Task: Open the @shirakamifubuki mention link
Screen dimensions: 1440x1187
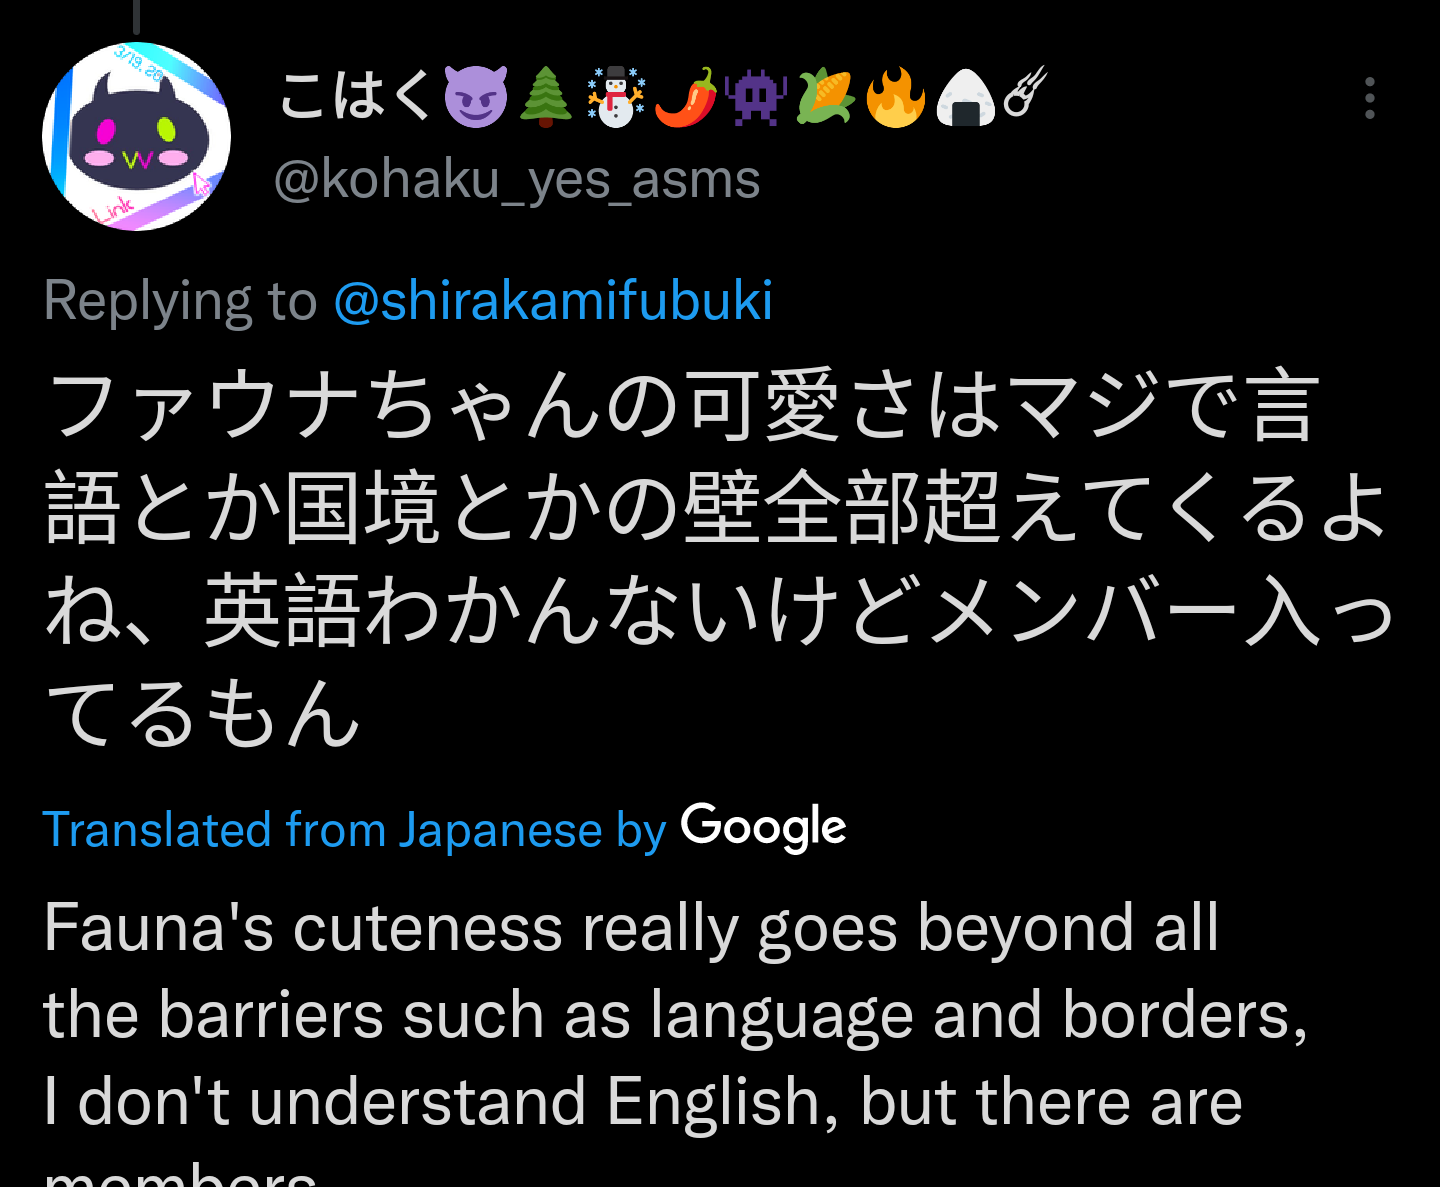Action: pyautogui.click(x=553, y=300)
